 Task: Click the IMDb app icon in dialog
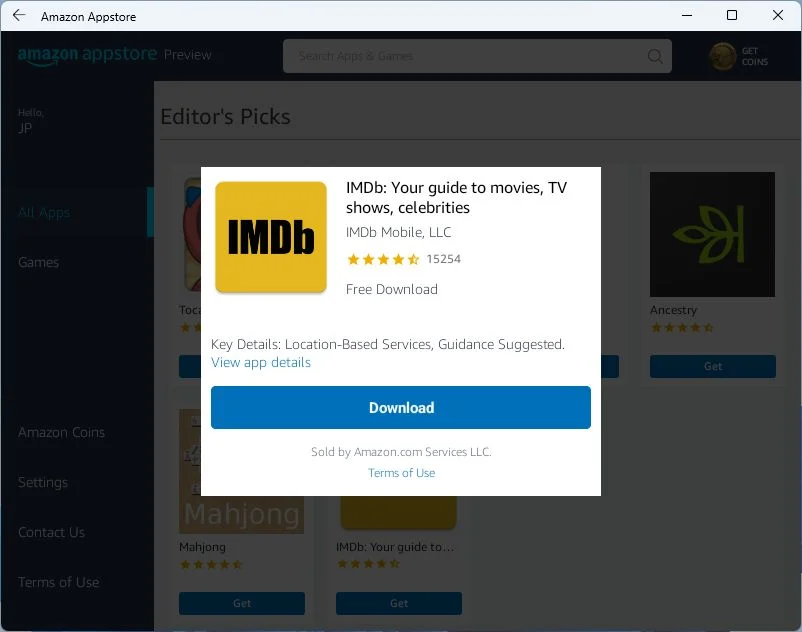point(271,237)
